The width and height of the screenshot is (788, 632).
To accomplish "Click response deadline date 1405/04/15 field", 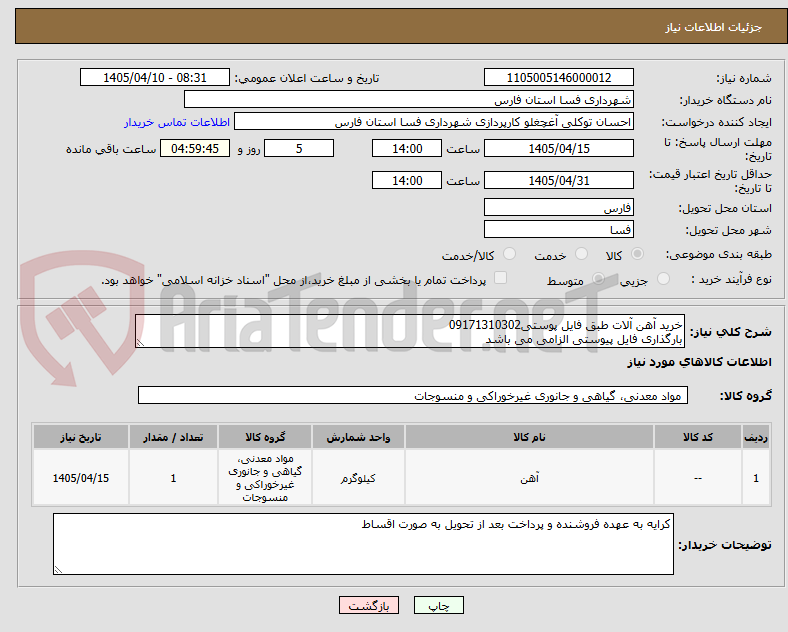I will (559, 149).
